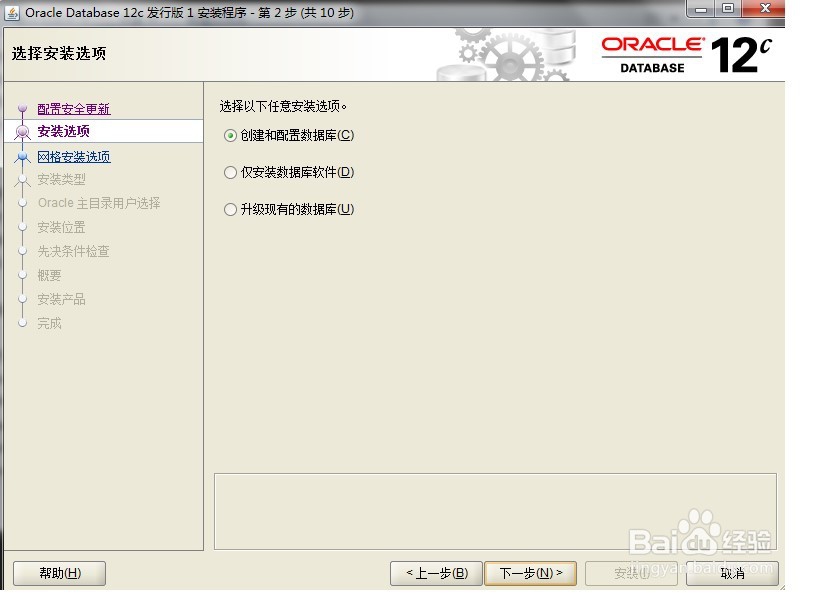
Task: Click the 选择安装选项 page heading
Action: click(59, 53)
